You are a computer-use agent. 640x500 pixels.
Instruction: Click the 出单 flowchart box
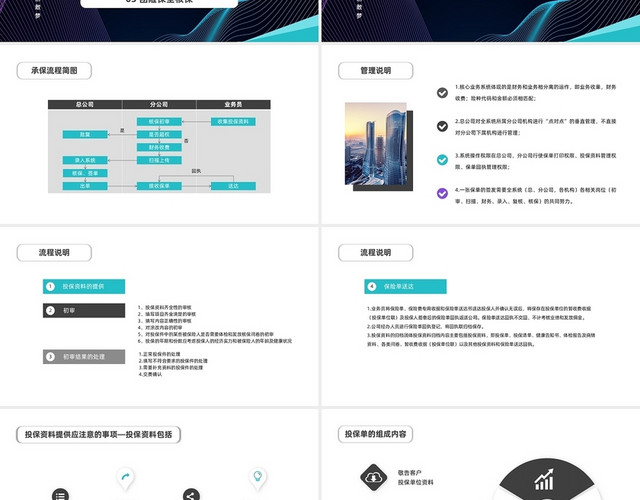tap(85, 186)
